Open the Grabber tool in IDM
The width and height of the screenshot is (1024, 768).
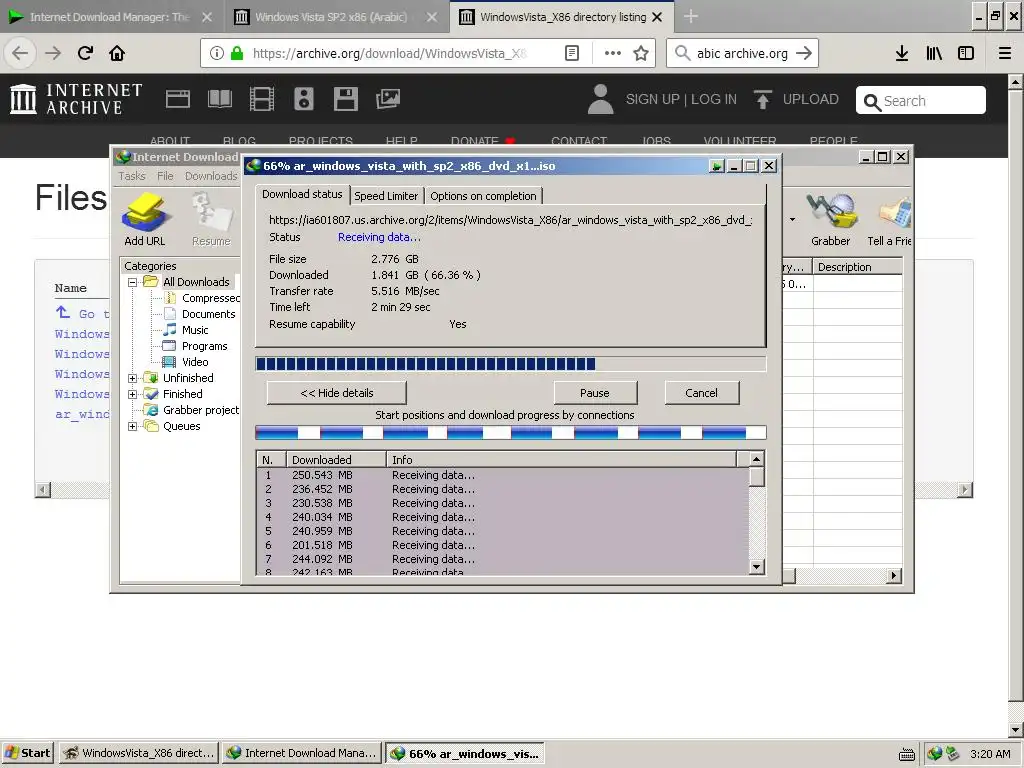click(x=830, y=220)
